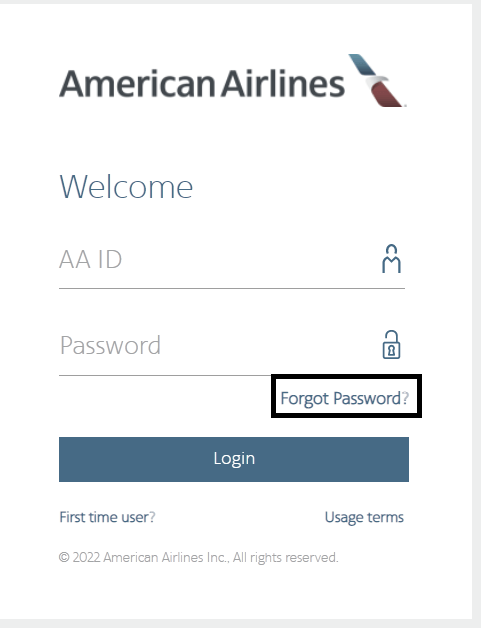Submit with the Login button

234,459
